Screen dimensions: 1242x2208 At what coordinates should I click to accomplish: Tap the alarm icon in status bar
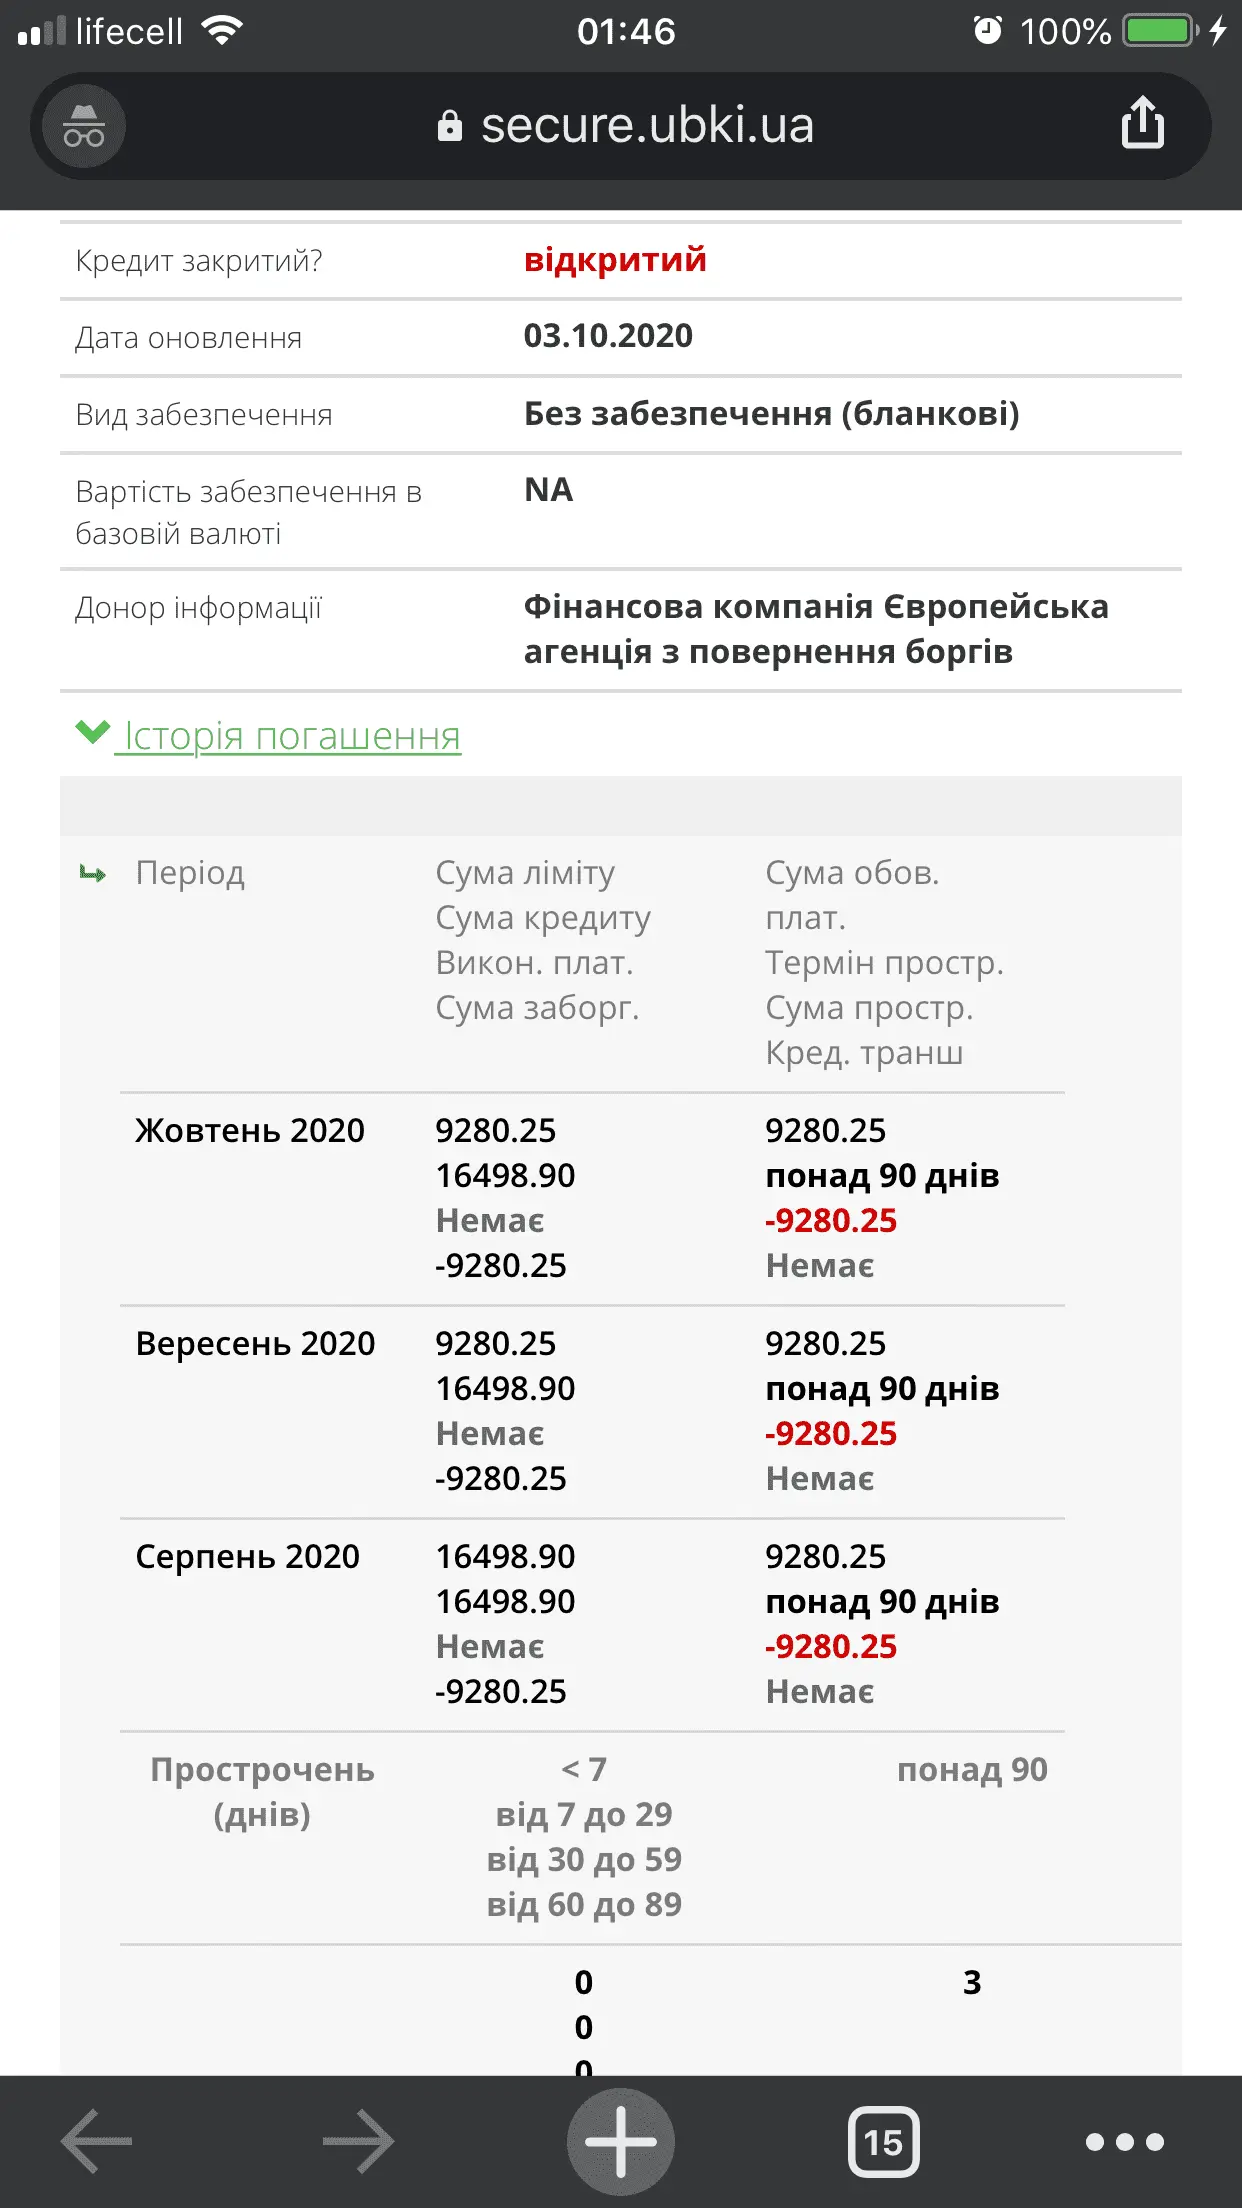(987, 31)
